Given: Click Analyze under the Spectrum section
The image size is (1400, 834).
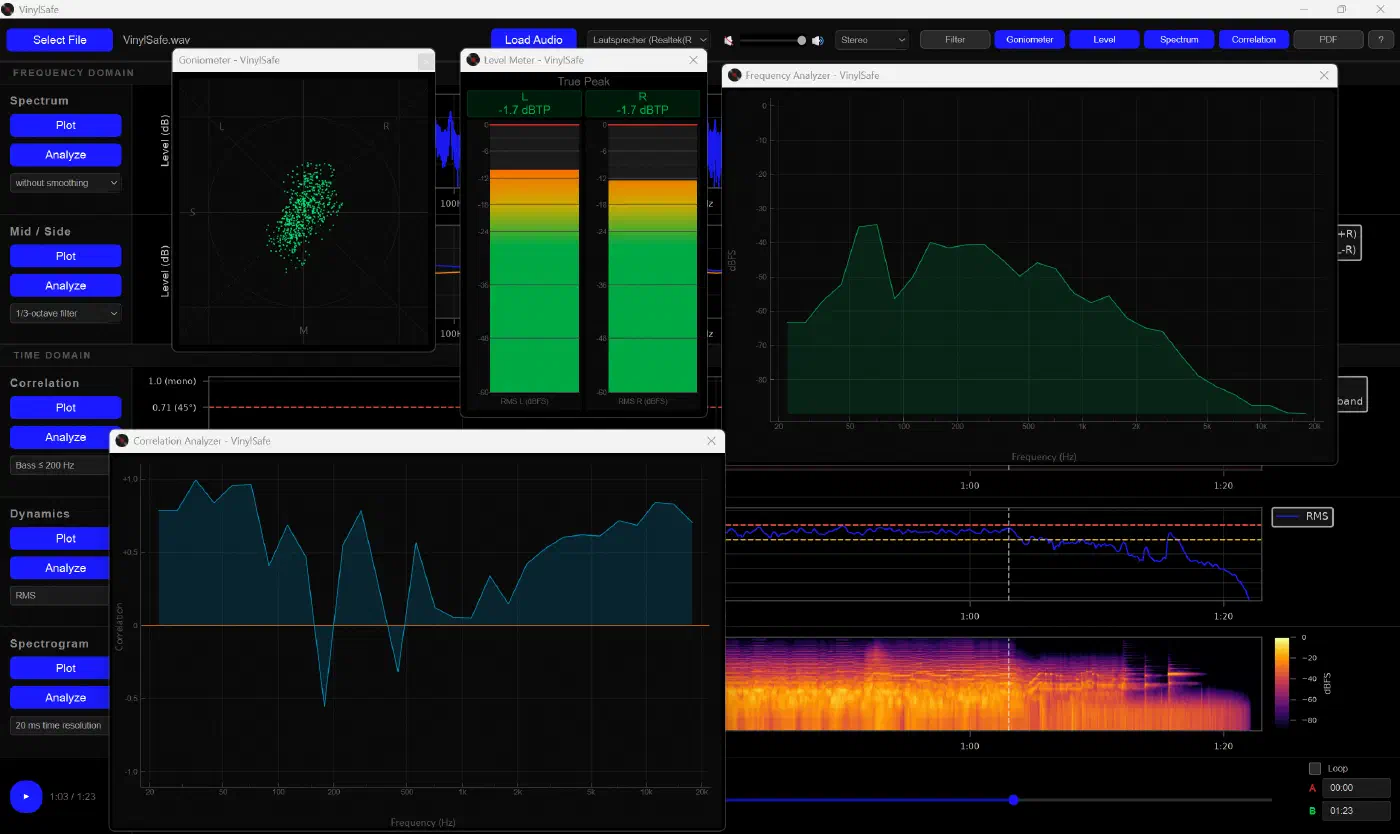Looking at the screenshot, I should [x=66, y=155].
